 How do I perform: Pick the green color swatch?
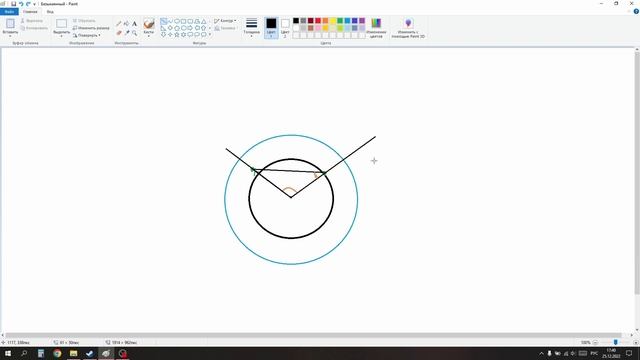point(340,20)
